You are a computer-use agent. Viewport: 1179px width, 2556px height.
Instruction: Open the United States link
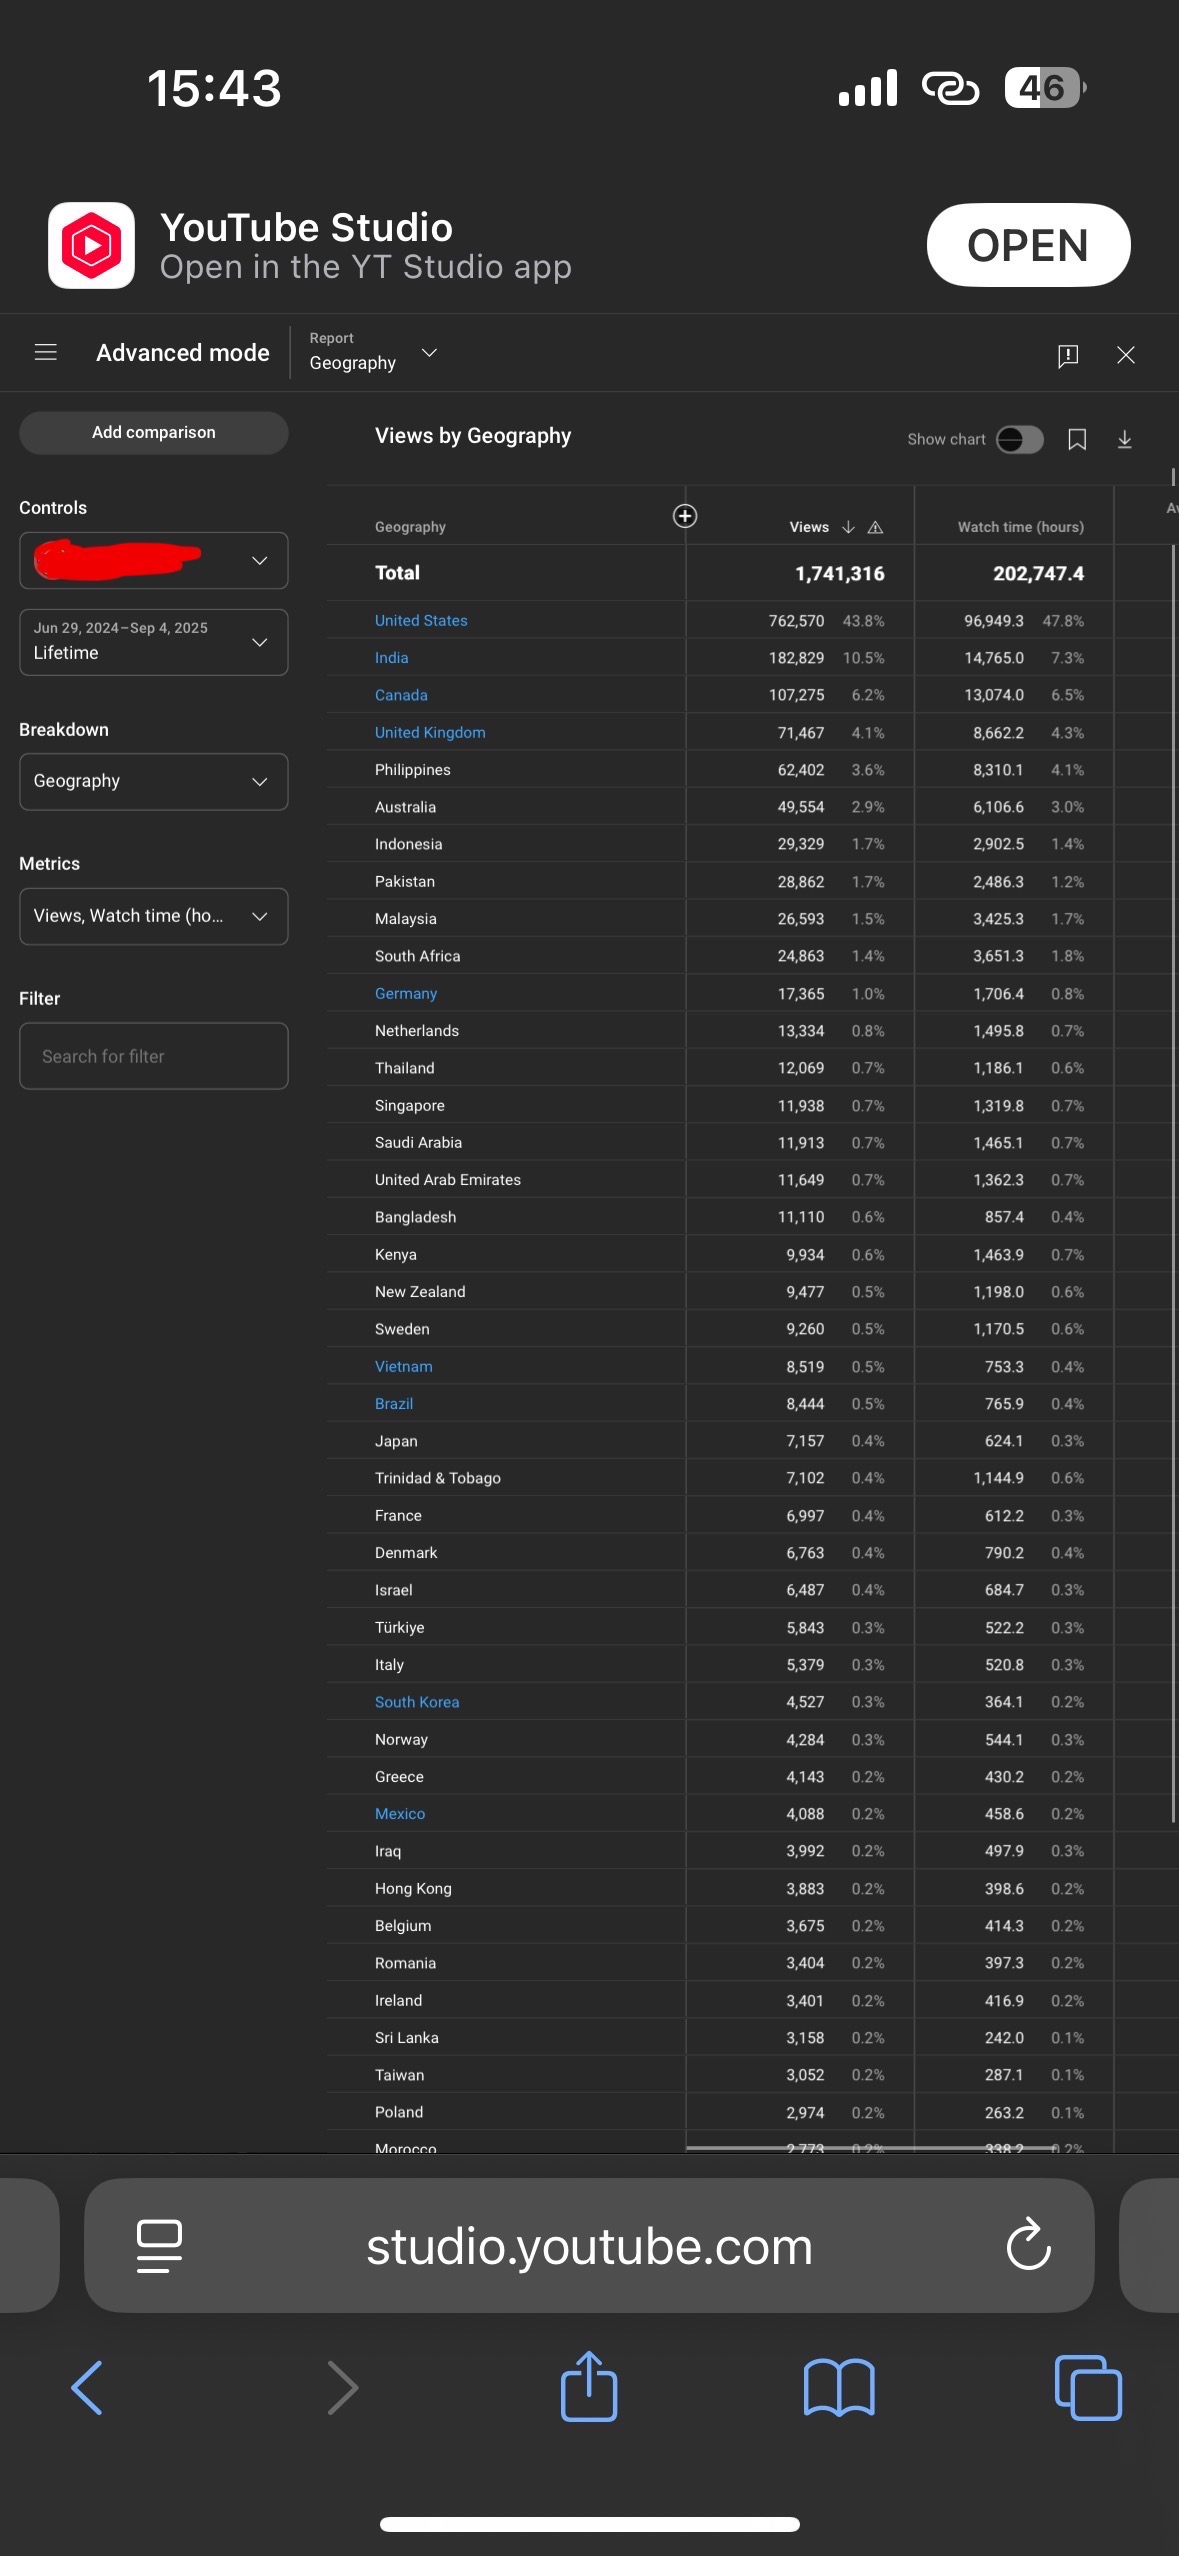[x=421, y=621]
